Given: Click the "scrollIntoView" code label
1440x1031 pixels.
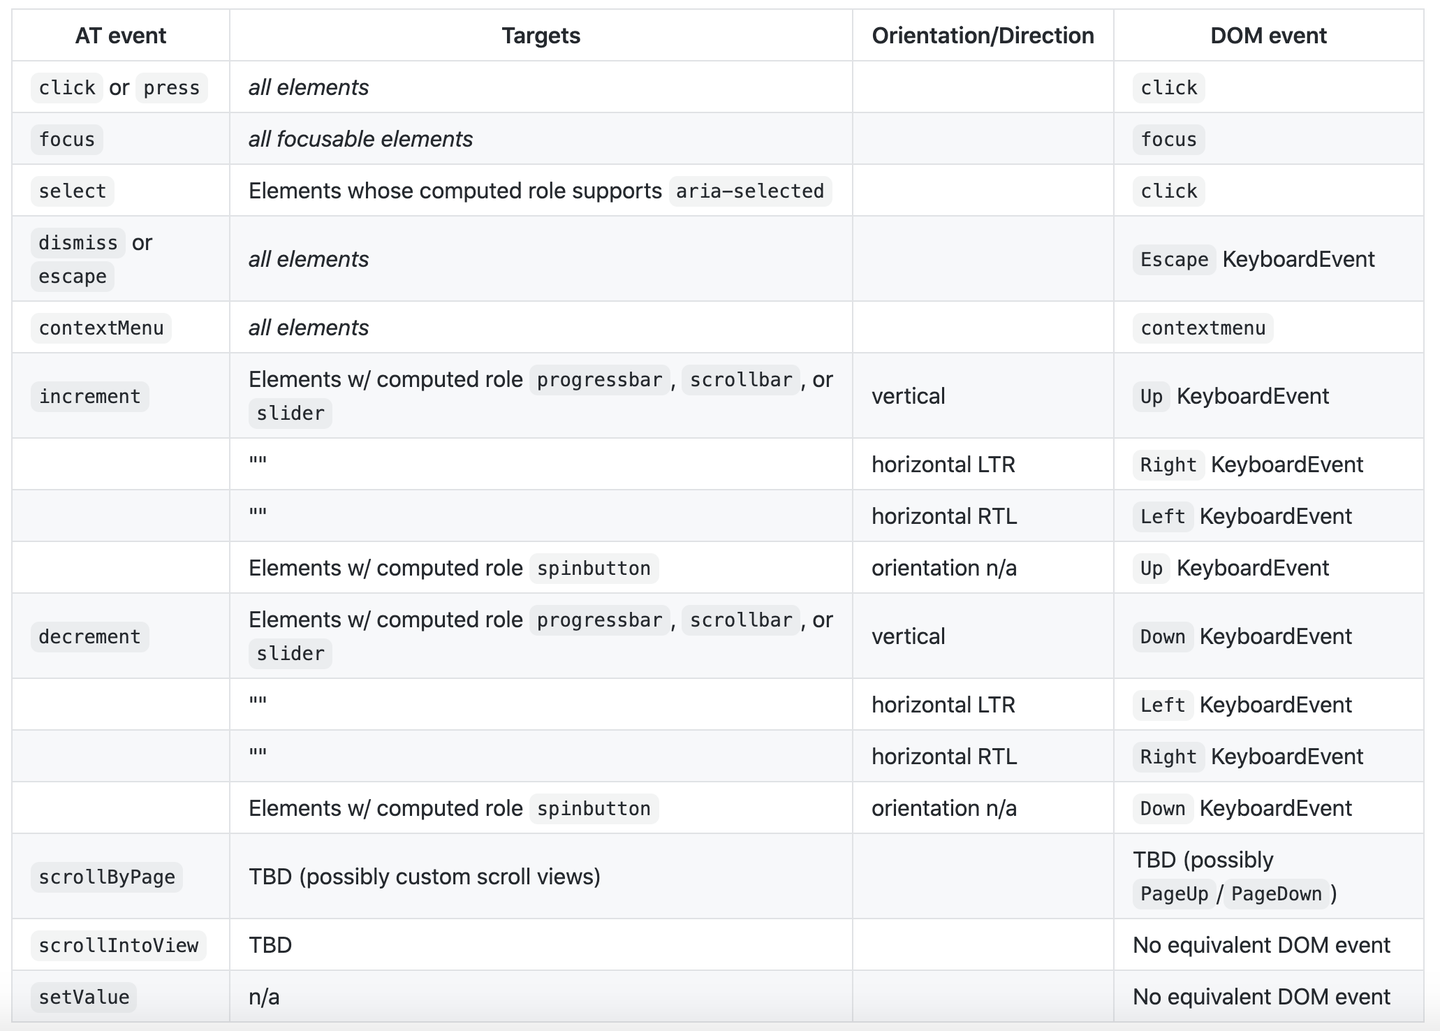Looking at the screenshot, I should pos(118,946).
